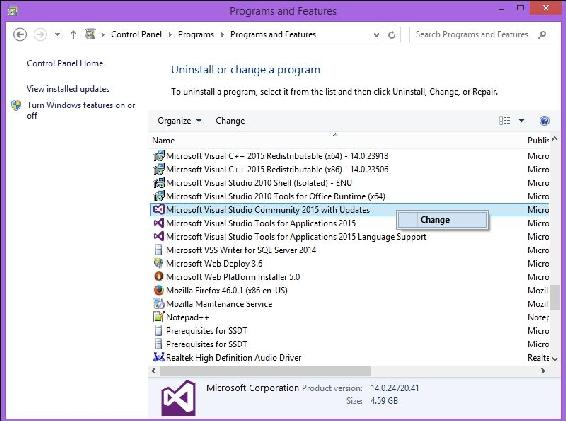Click the Control Panel icon in address bar
566x421 pixels.
coord(90,34)
